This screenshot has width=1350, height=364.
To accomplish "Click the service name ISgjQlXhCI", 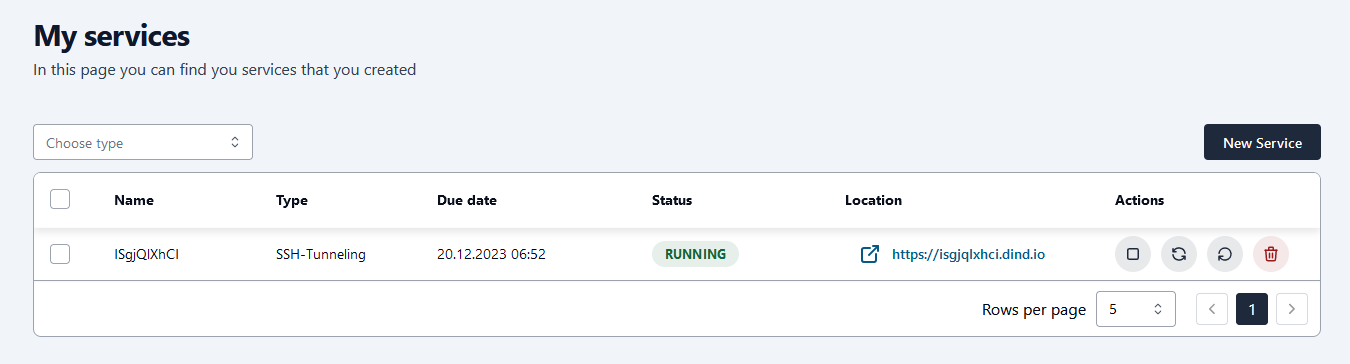I will [x=146, y=254].
